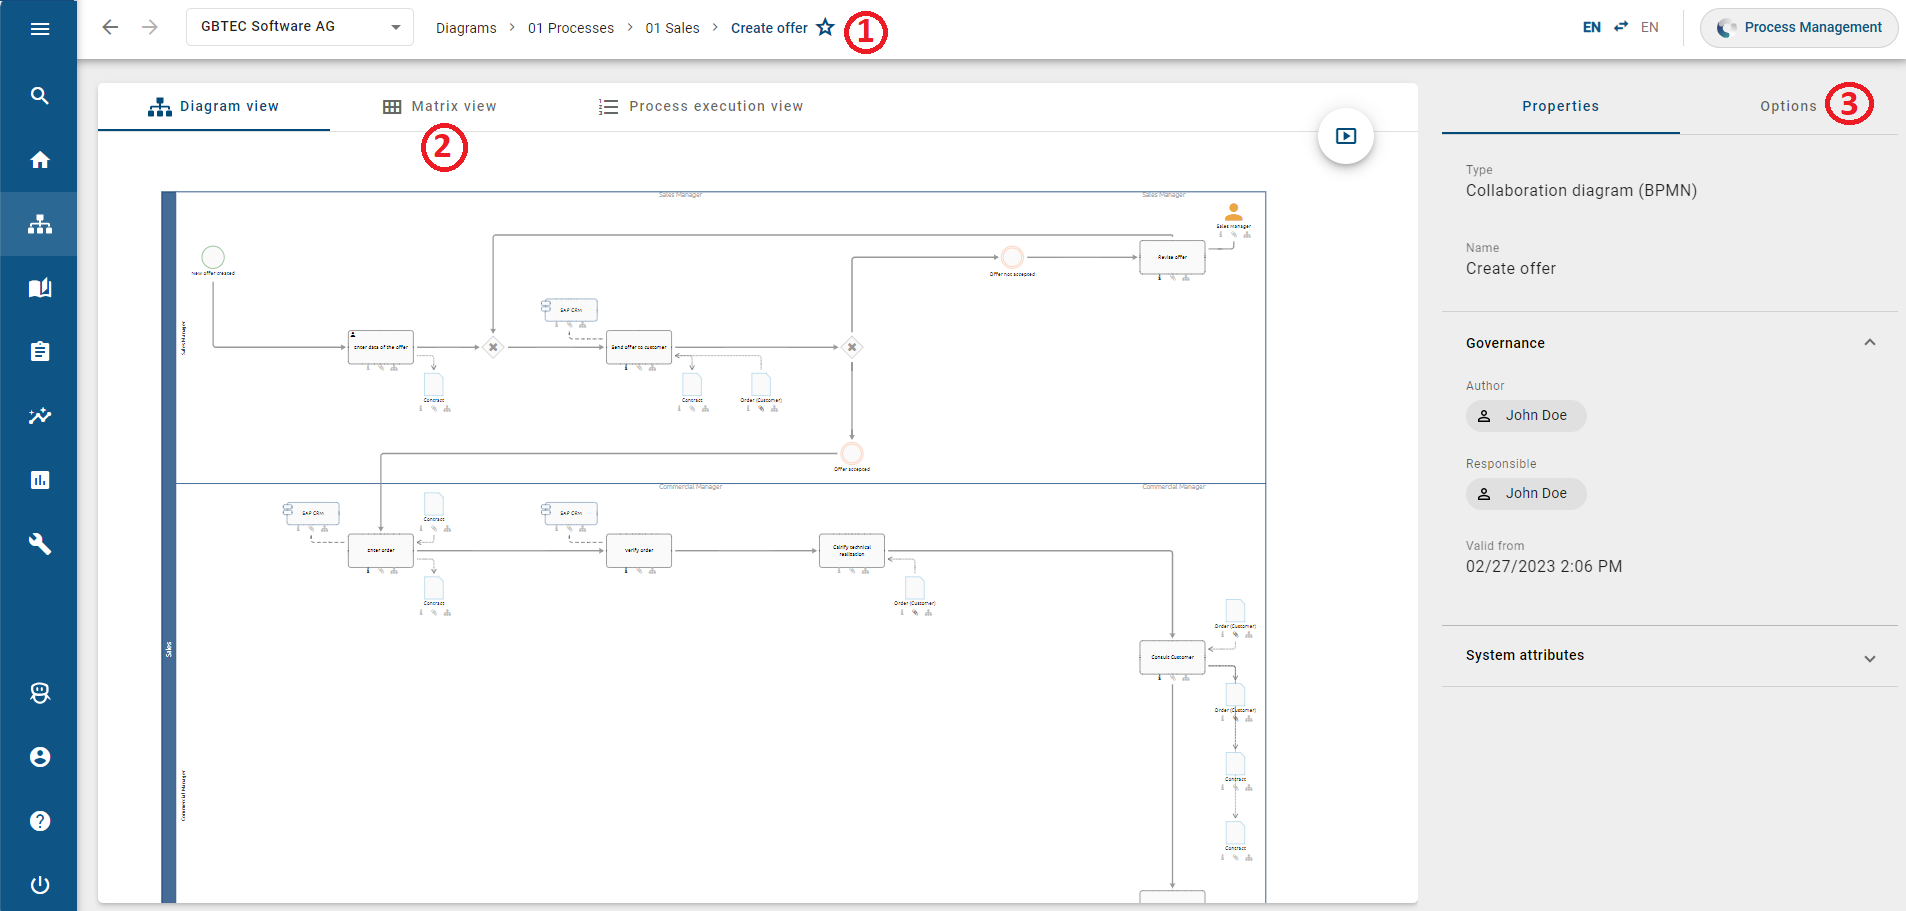
Task: Open the GBTEC Software AG repository dropdown
Action: point(300,27)
